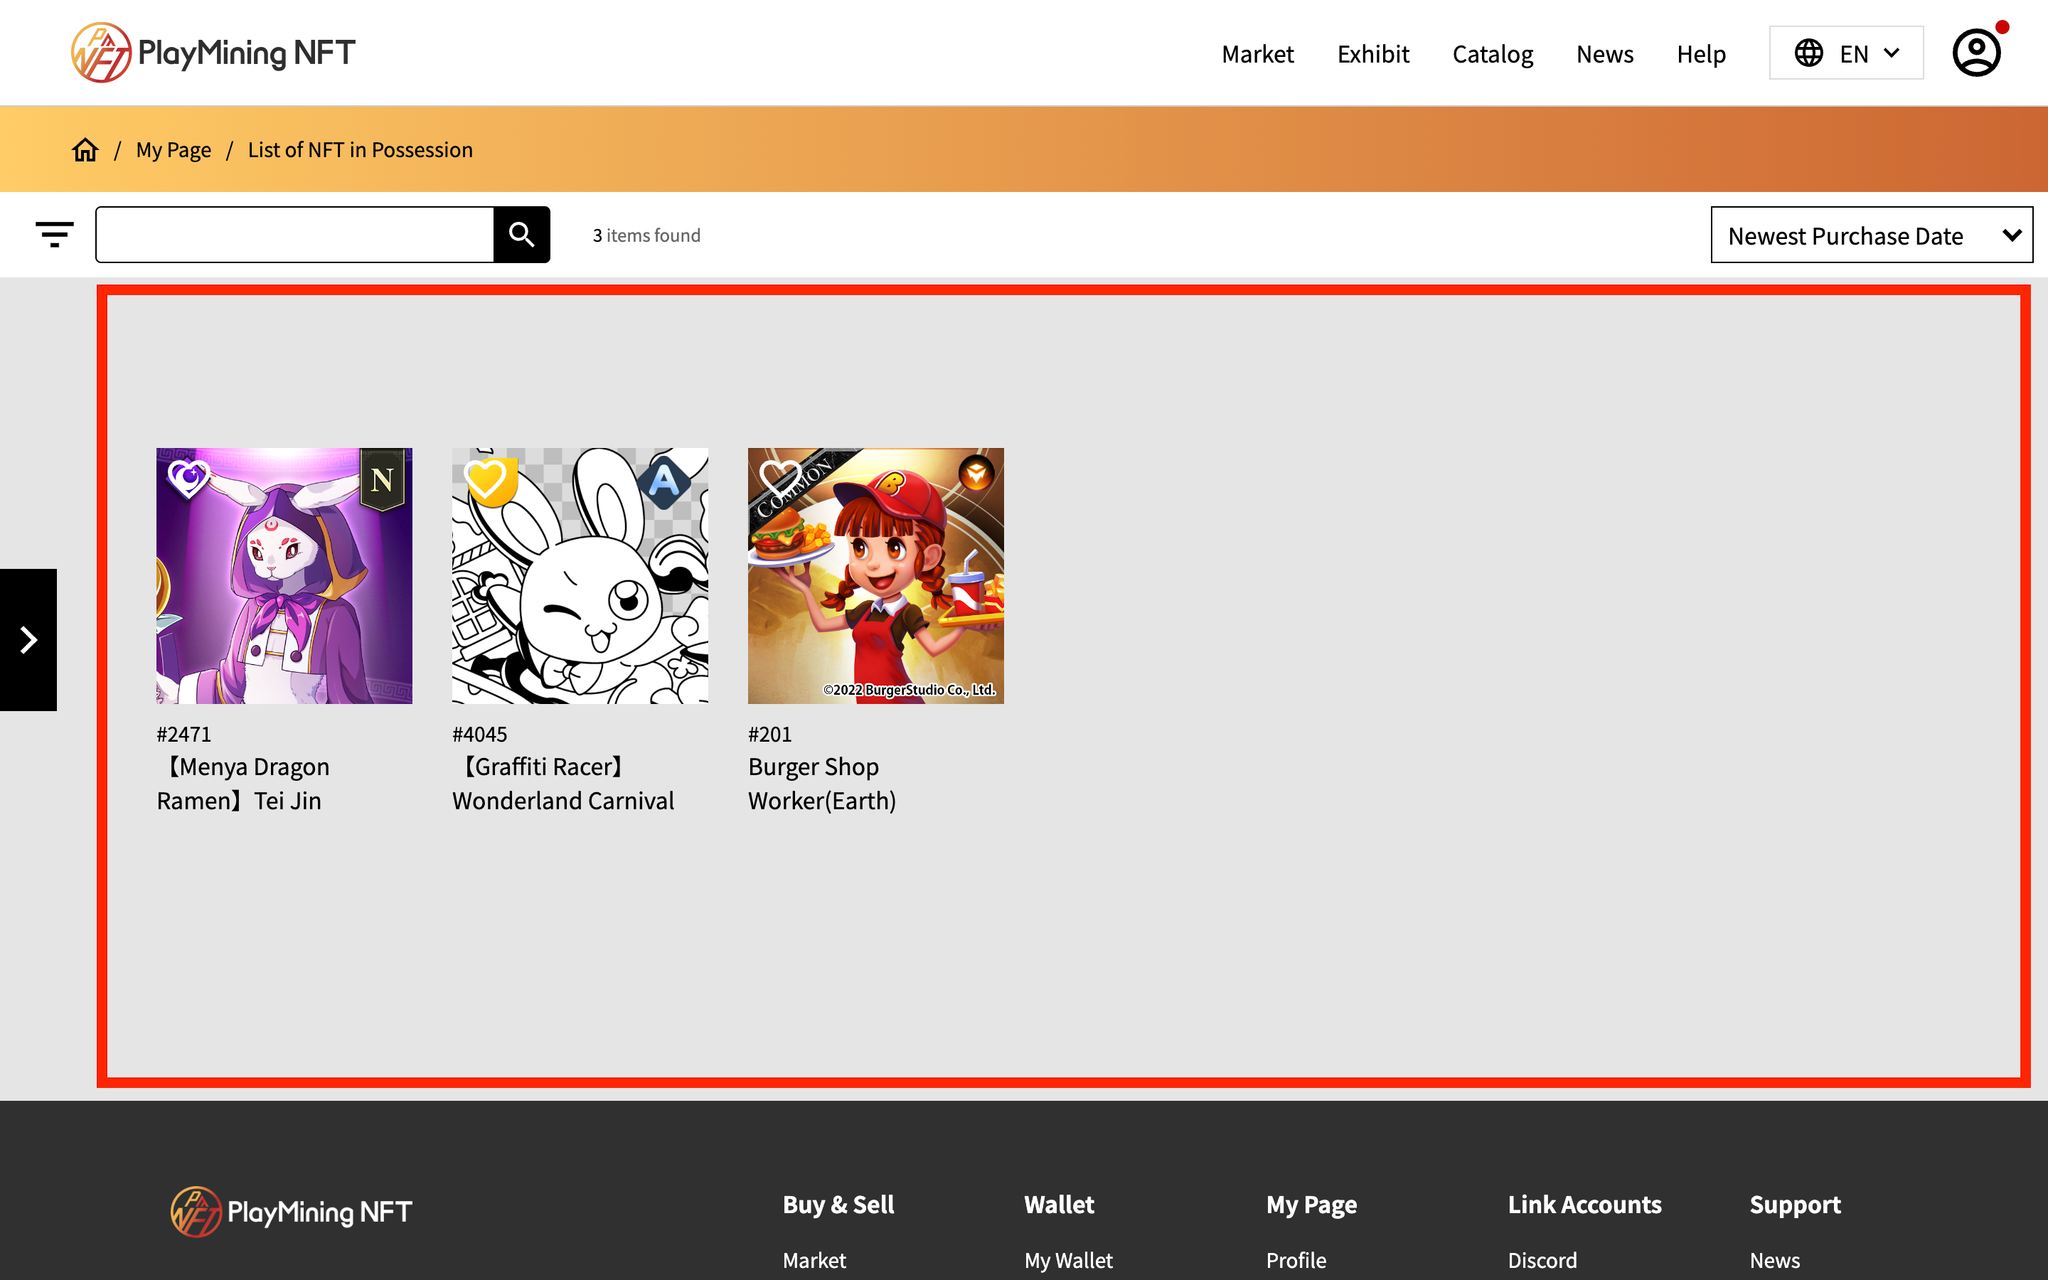Viewport: 2048px width, 1280px height.
Task: Expand the left side panel arrow
Action: point(28,640)
